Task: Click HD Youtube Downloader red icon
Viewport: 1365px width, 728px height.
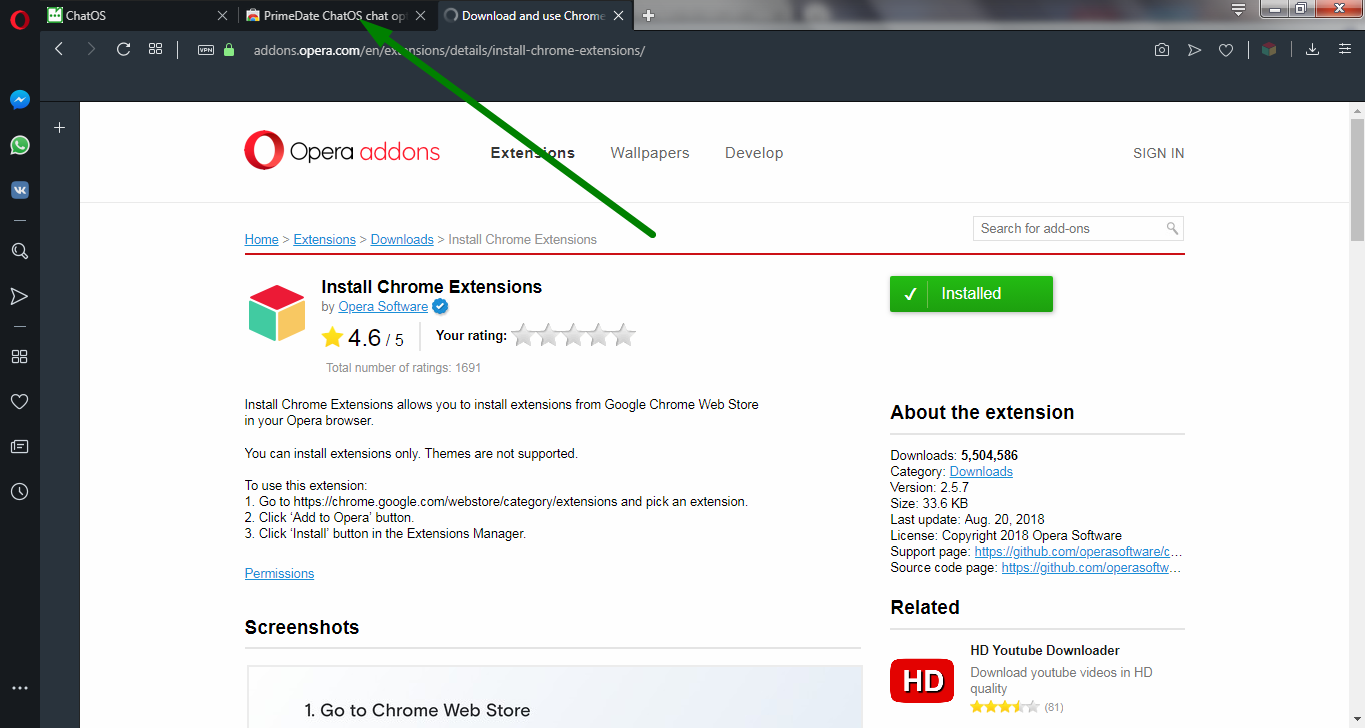Action: tap(922, 680)
